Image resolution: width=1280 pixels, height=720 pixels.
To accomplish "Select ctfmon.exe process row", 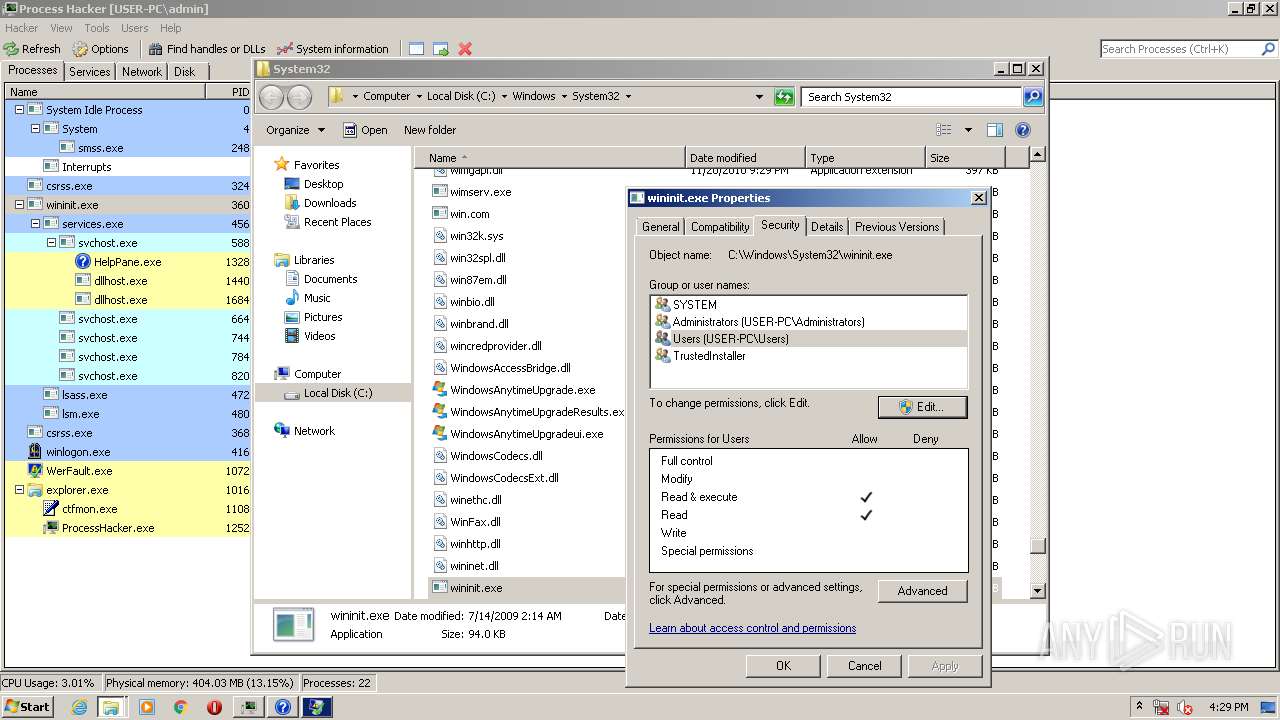I will pos(127,509).
